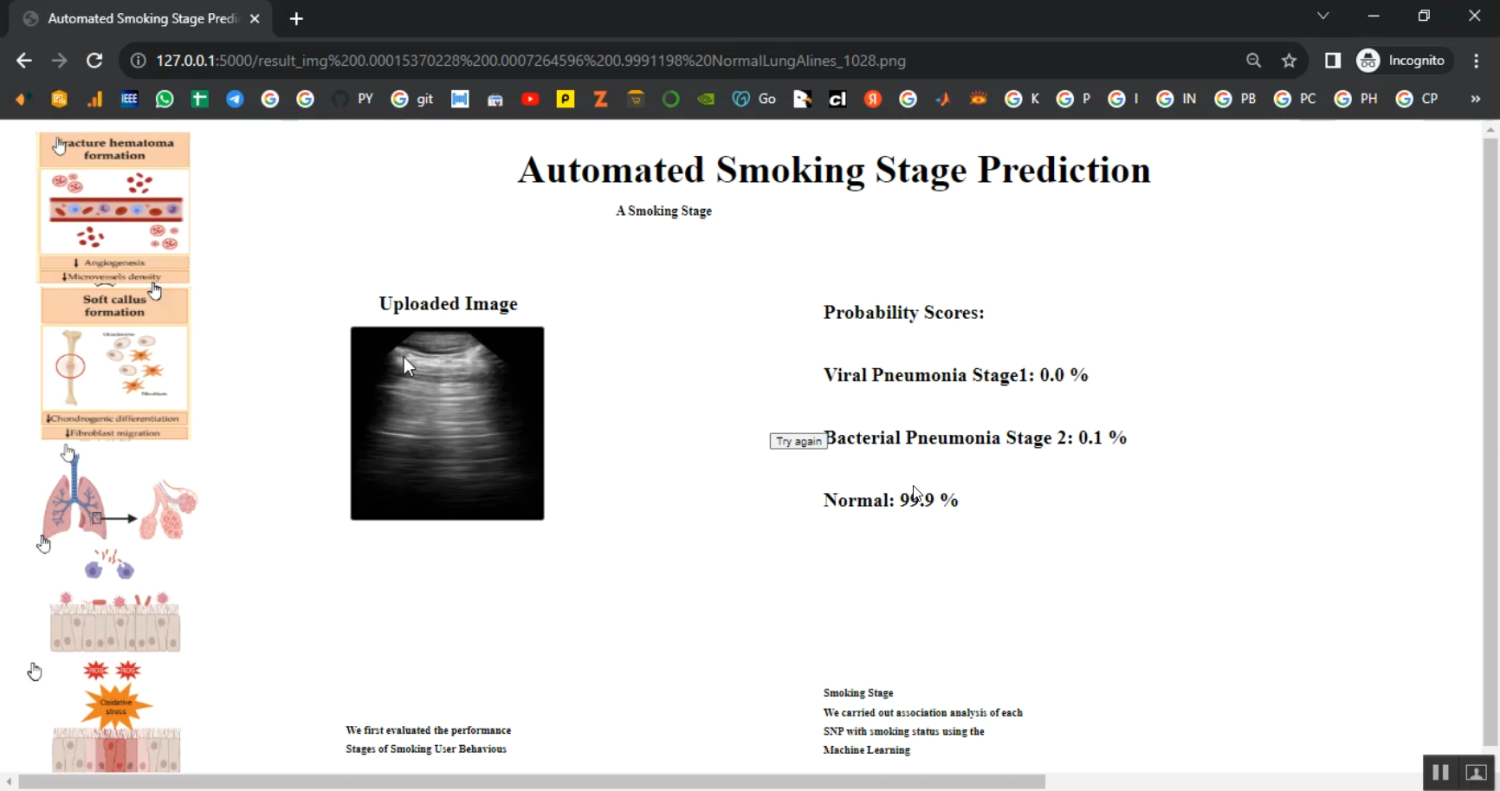Open the WhatsApp bookmark

164,98
